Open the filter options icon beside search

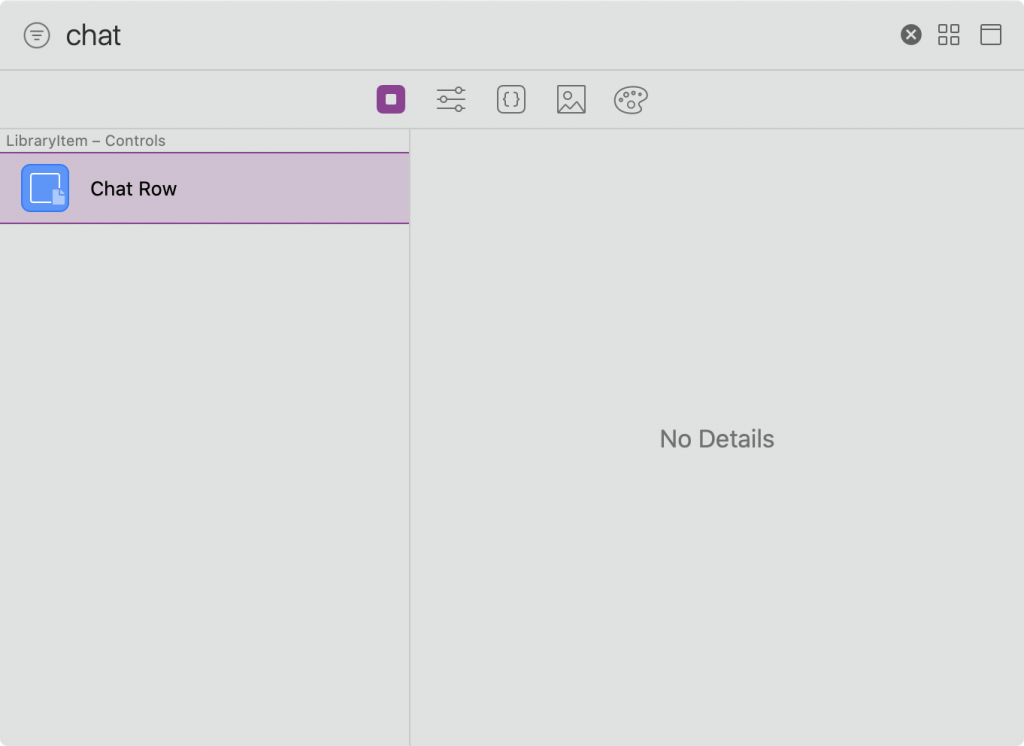[x=37, y=35]
